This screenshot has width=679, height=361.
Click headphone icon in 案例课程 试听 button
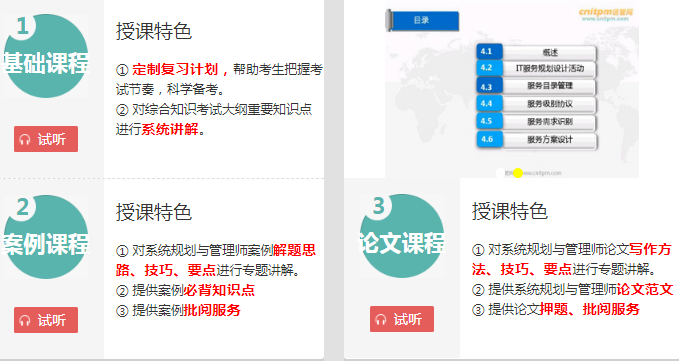click(x=25, y=320)
